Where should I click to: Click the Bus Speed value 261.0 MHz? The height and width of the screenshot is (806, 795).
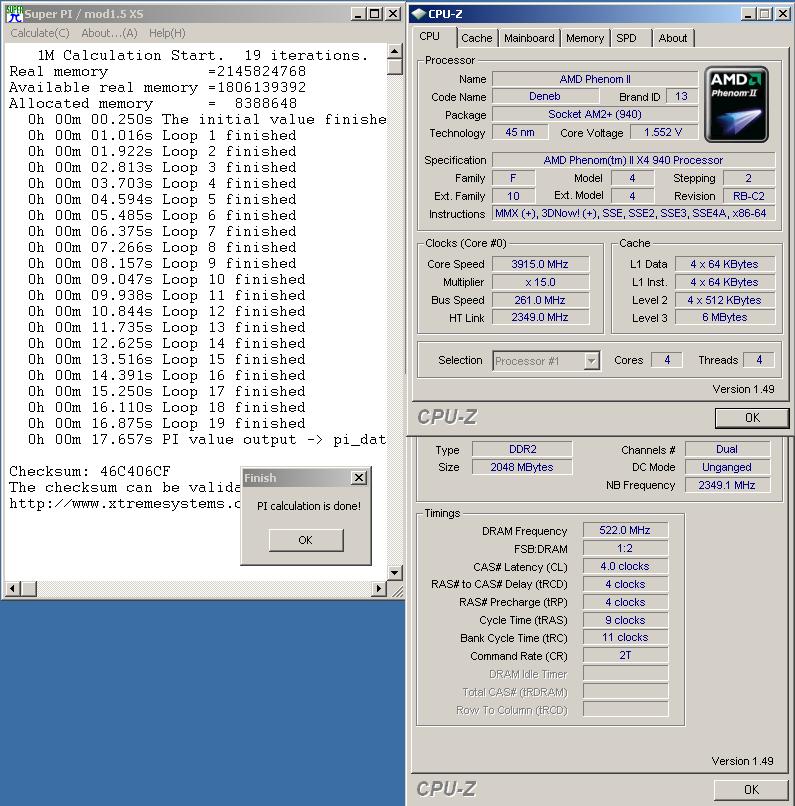click(540, 300)
